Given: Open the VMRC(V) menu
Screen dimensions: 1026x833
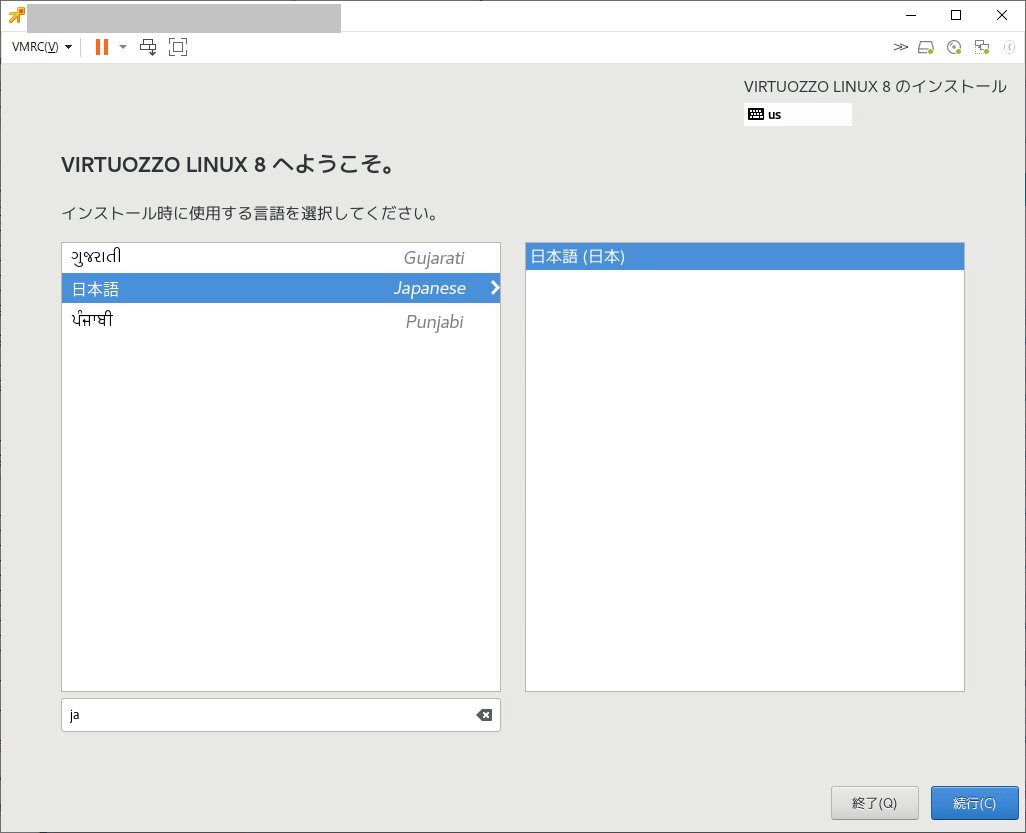Looking at the screenshot, I should pyautogui.click(x=41, y=47).
